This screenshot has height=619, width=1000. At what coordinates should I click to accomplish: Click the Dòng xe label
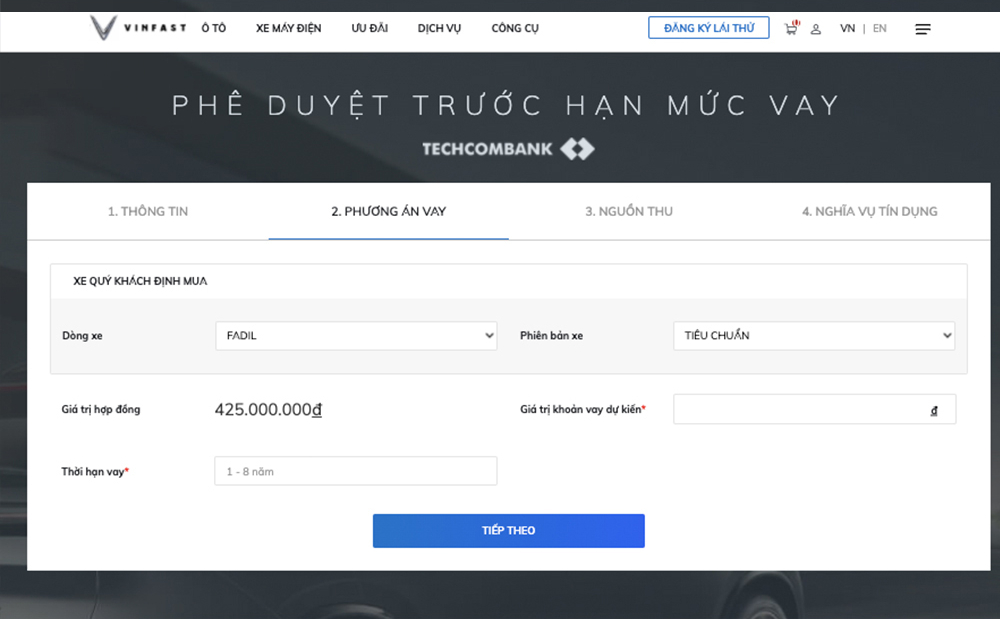82,335
